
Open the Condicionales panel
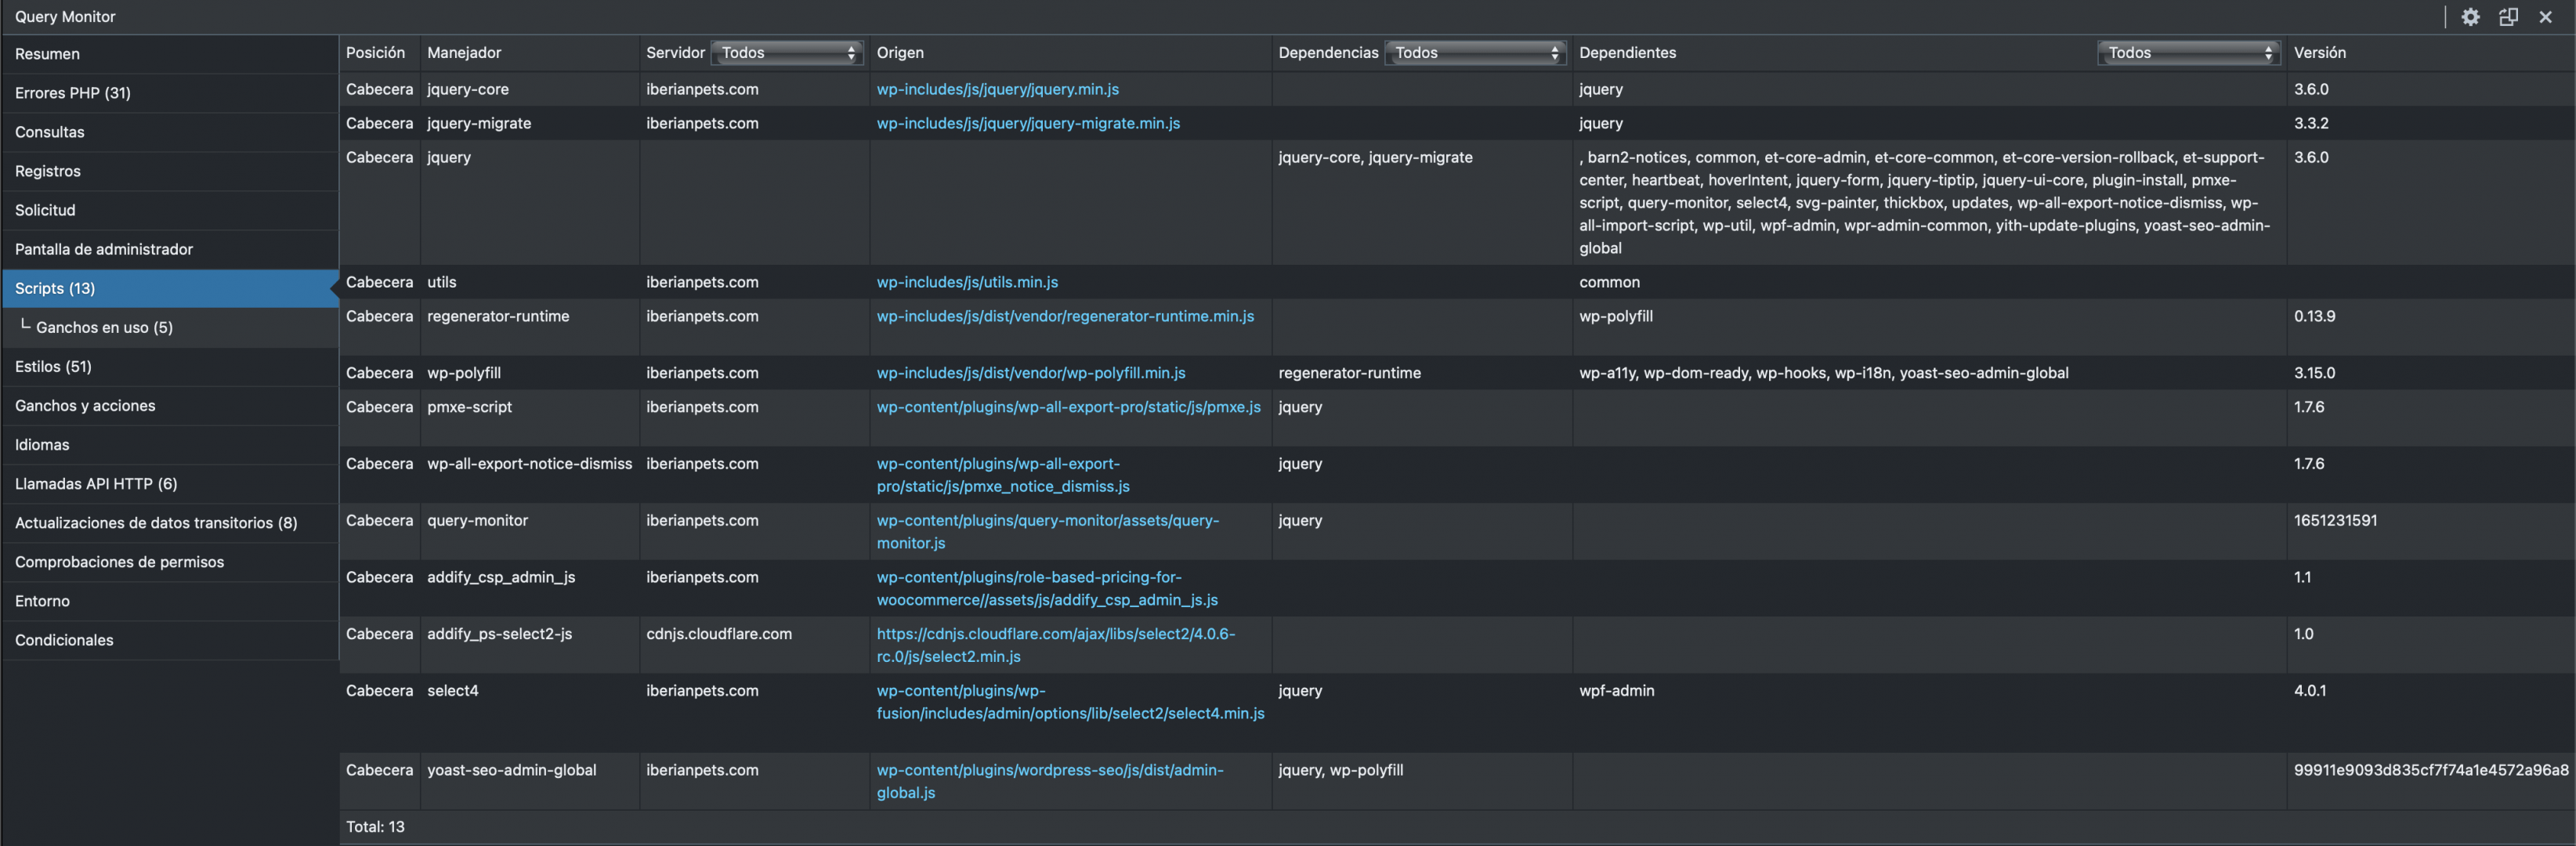[x=170, y=639]
